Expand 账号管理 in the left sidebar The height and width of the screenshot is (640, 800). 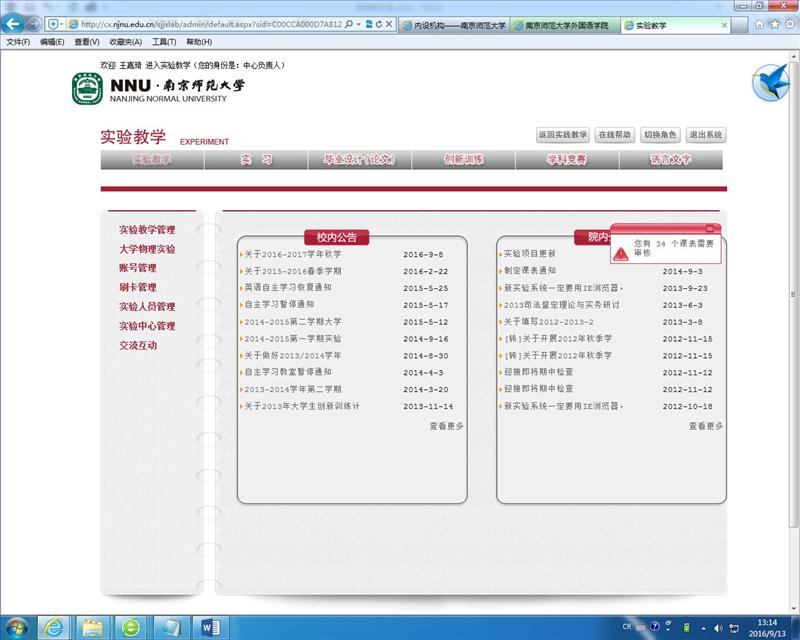click(137, 268)
